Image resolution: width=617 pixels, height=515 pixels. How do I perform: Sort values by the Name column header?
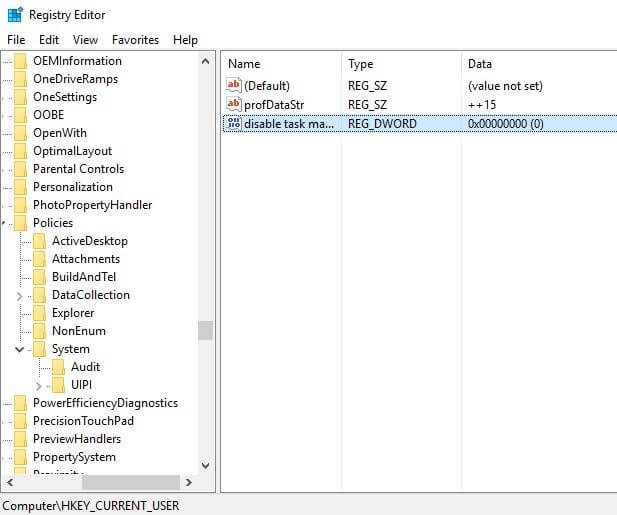(x=281, y=64)
